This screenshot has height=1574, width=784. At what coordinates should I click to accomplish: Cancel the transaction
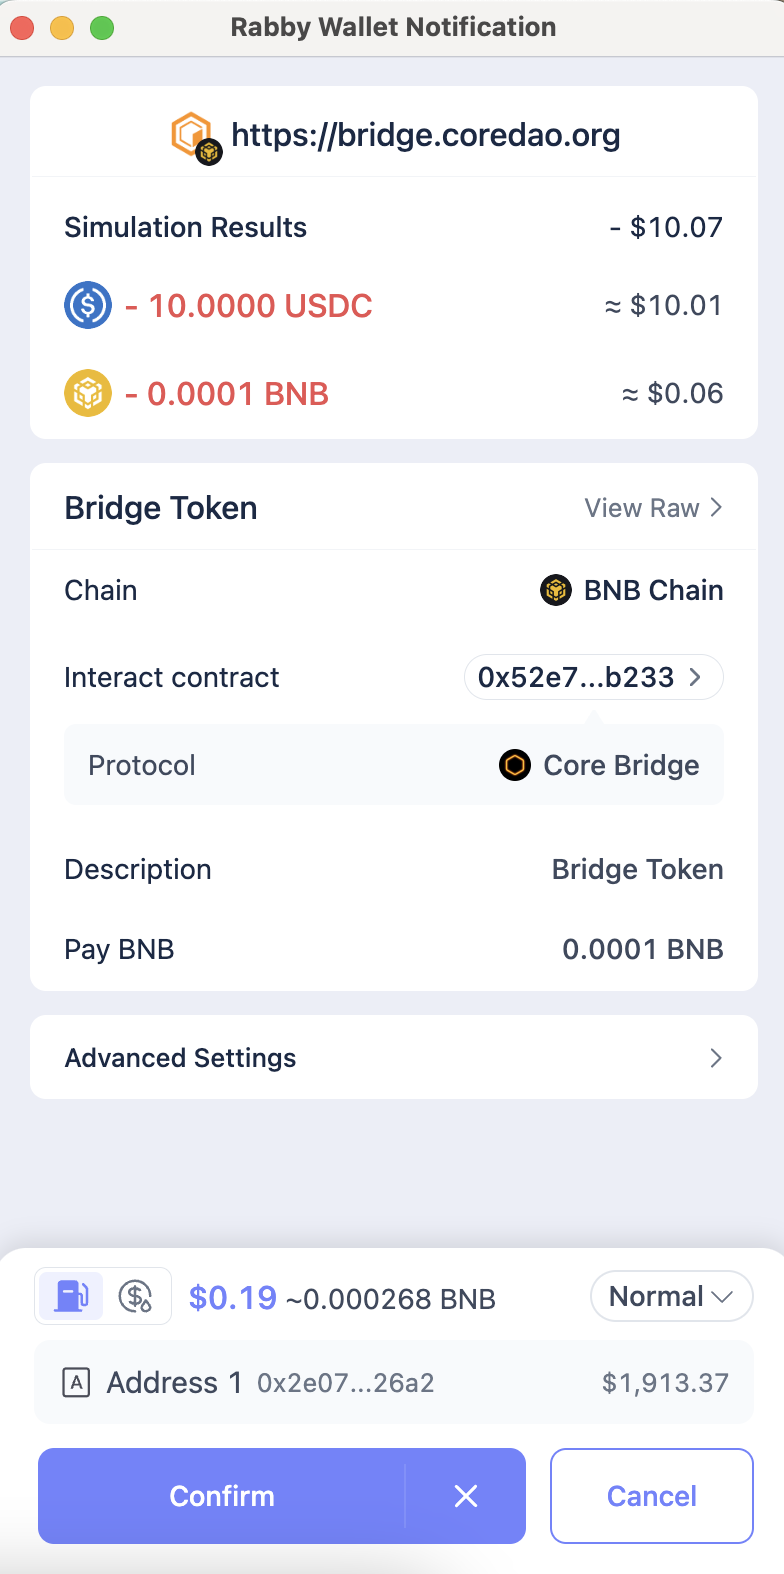(x=651, y=1495)
